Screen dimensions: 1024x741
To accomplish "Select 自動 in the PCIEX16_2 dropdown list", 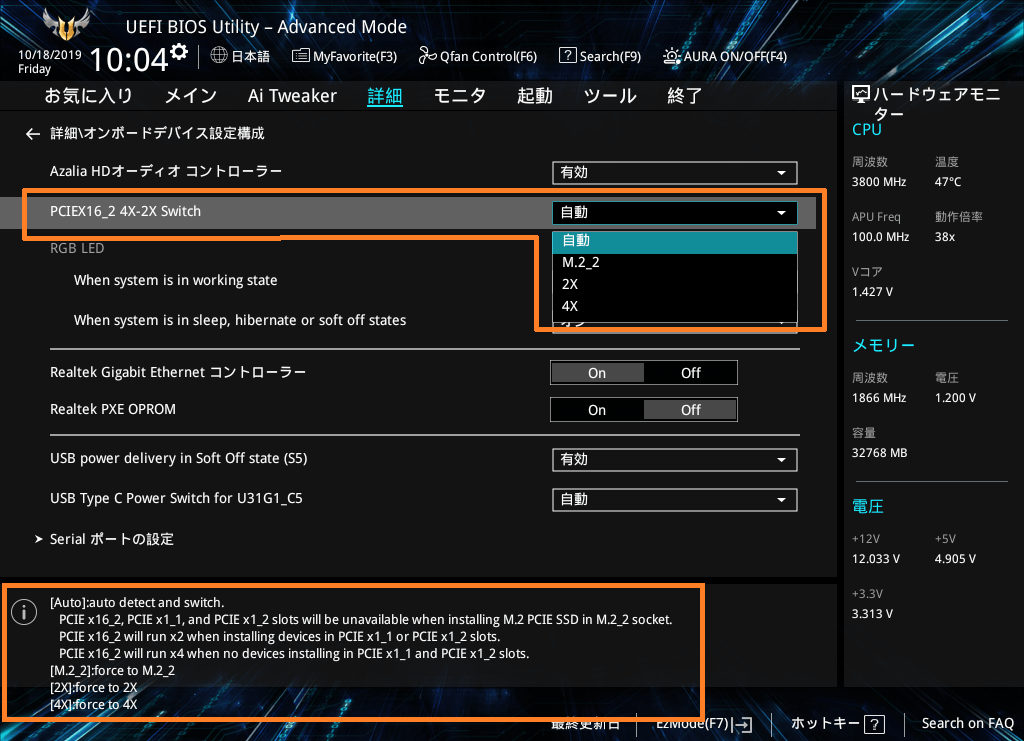I will pos(675,241).
